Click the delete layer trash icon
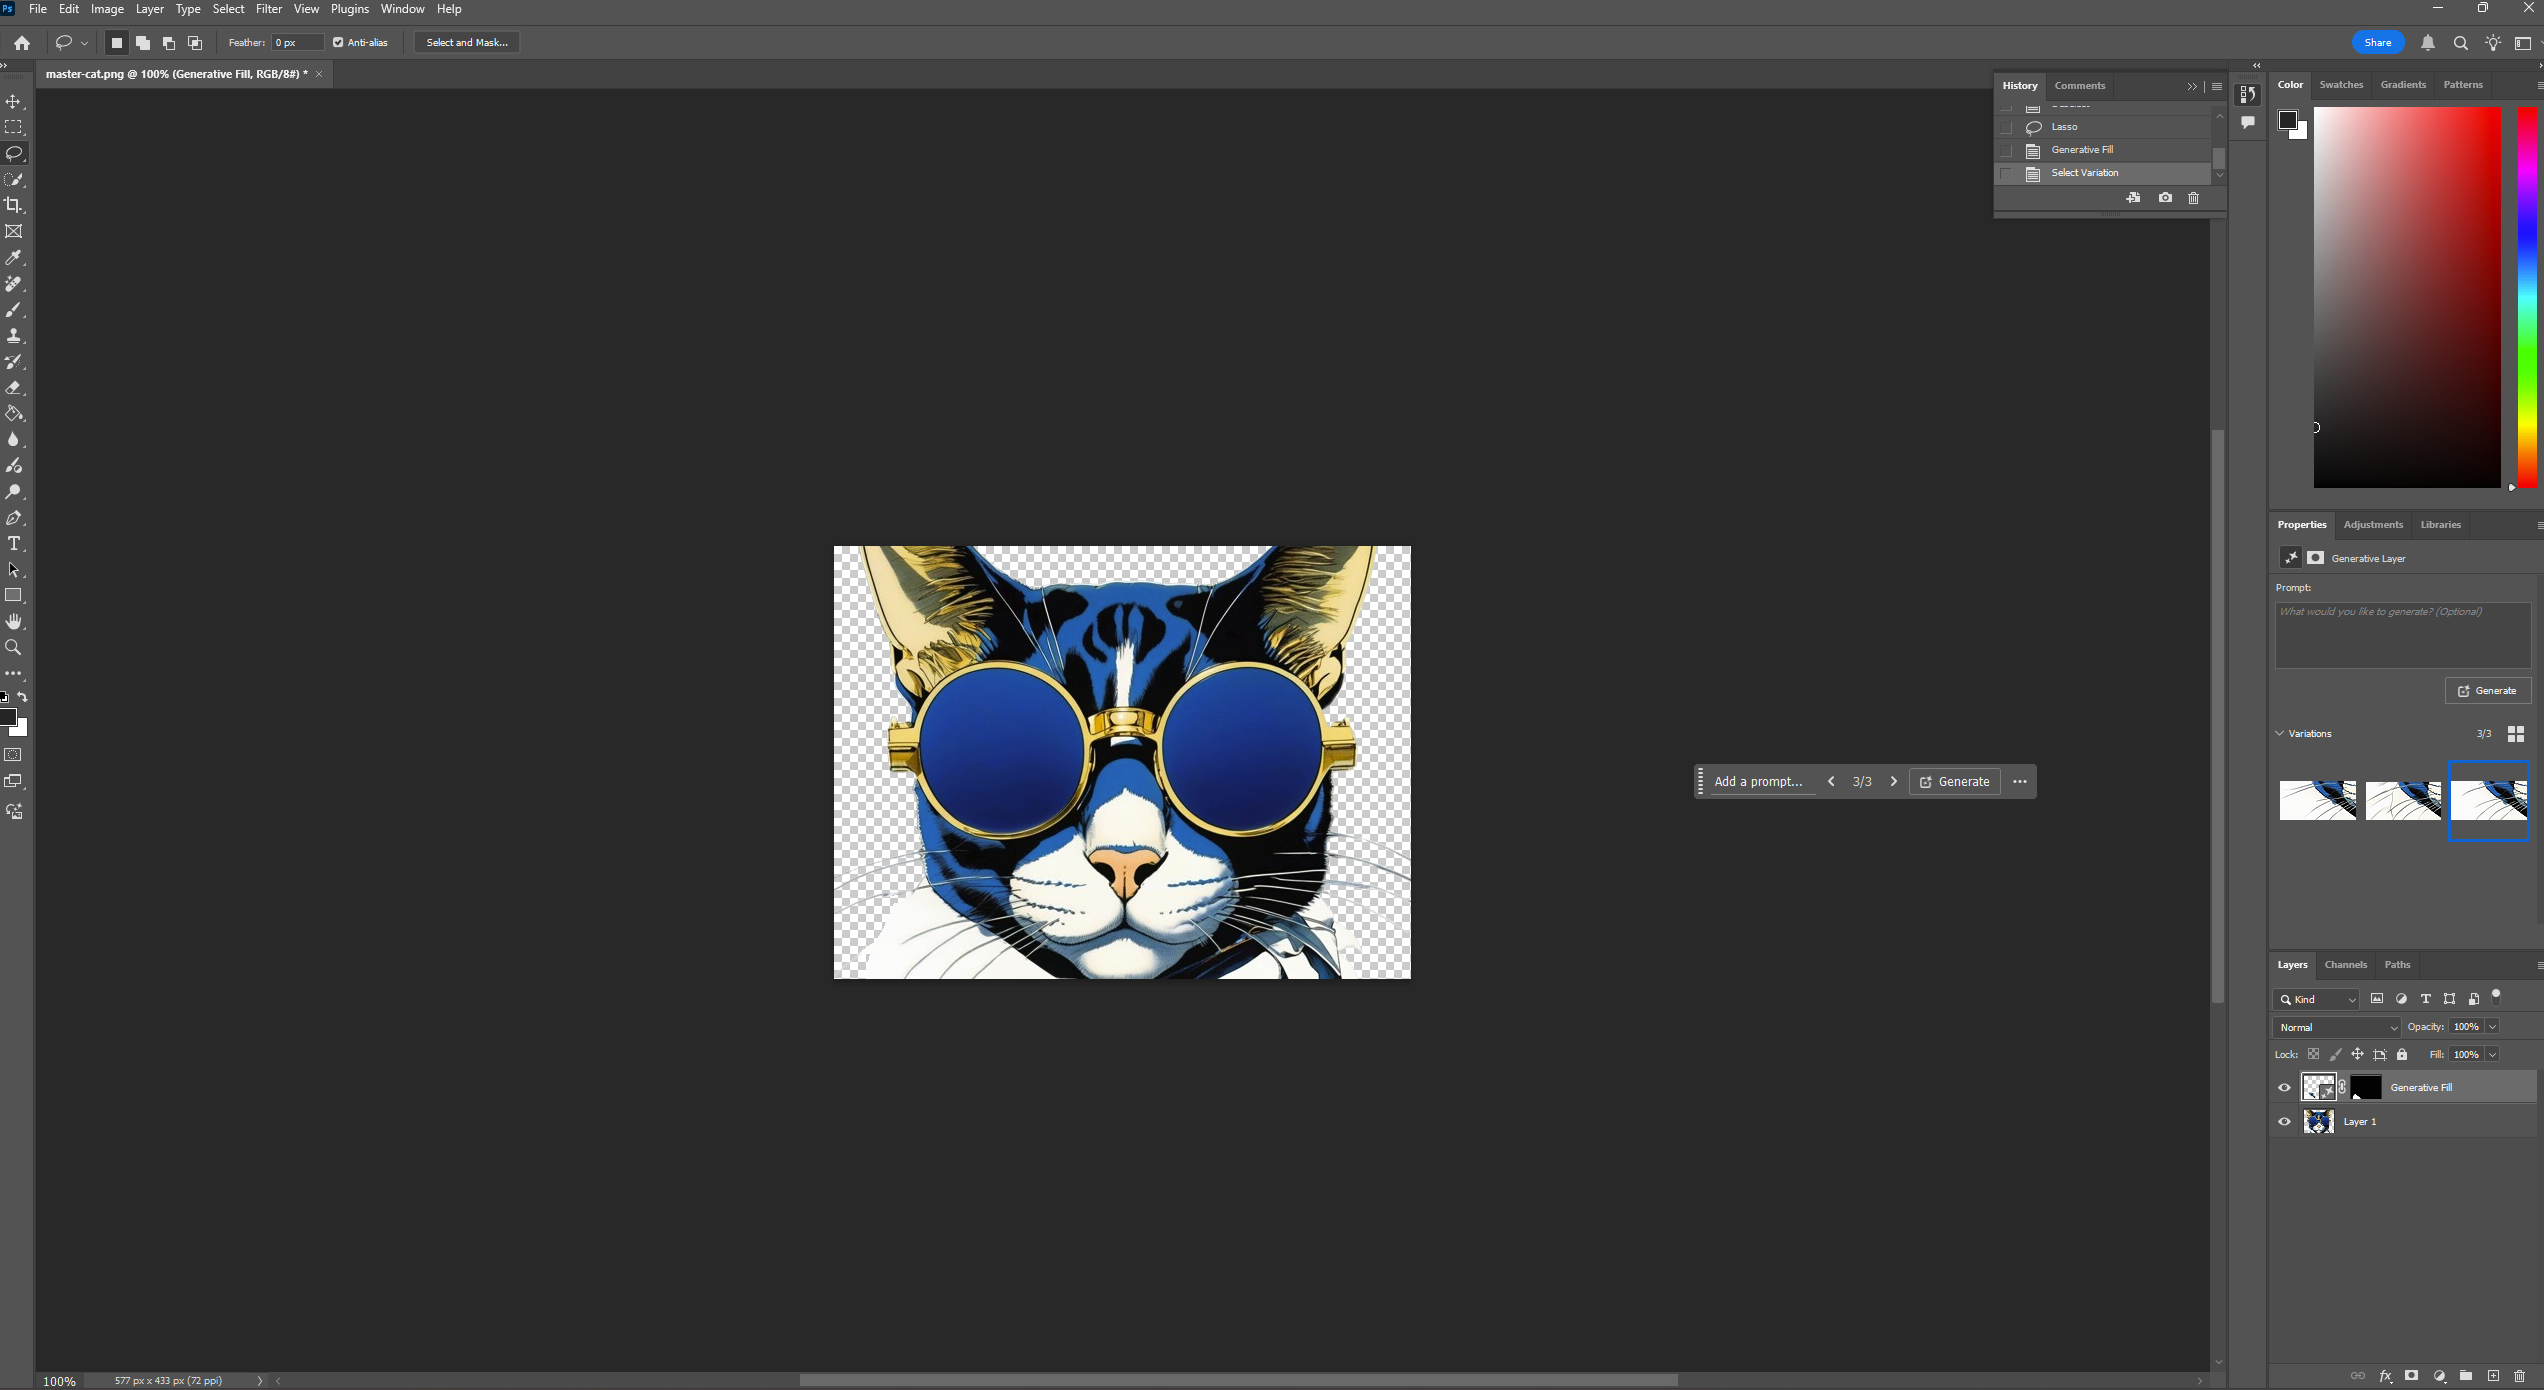The height and width of the screenshot is (1390, 2544). point(2520,1376)
